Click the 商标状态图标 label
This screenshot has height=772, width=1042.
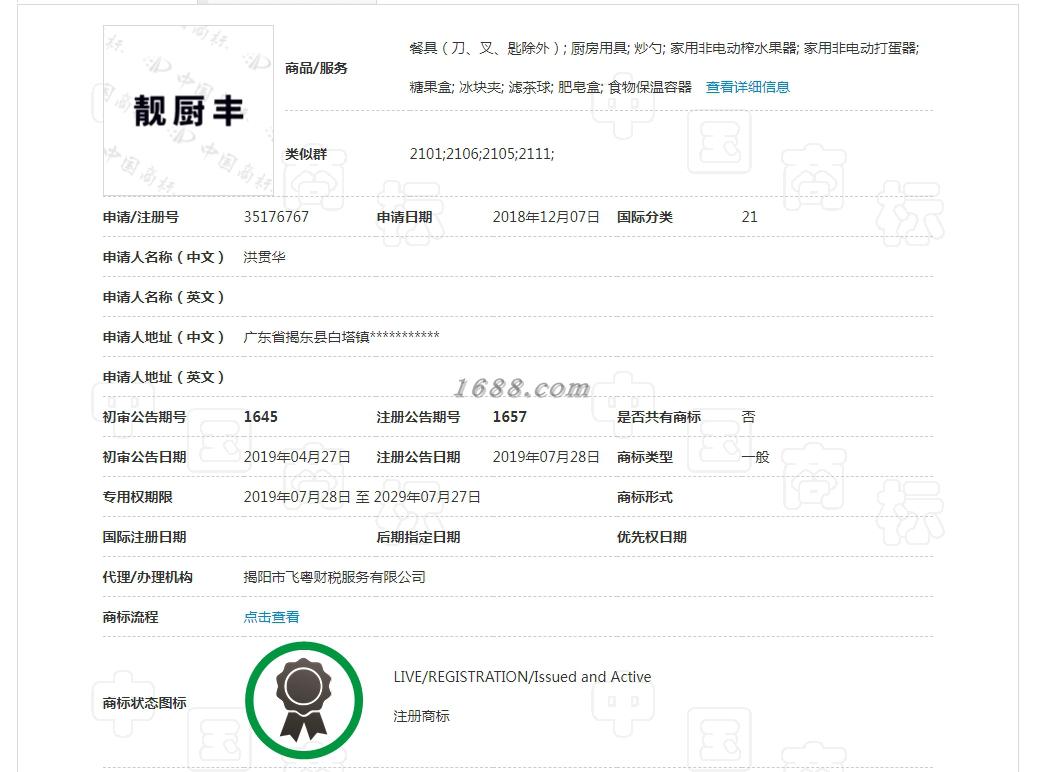(144, 703)
